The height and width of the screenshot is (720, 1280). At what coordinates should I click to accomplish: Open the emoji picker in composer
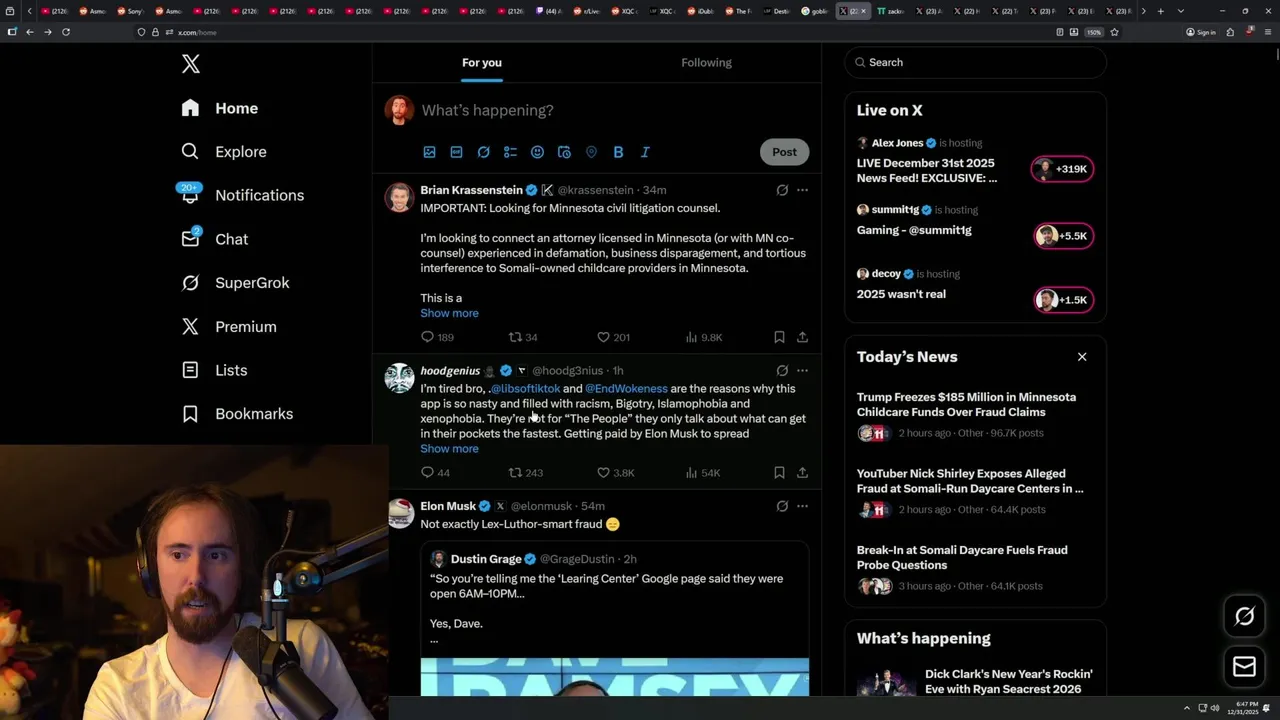(537, 152)
